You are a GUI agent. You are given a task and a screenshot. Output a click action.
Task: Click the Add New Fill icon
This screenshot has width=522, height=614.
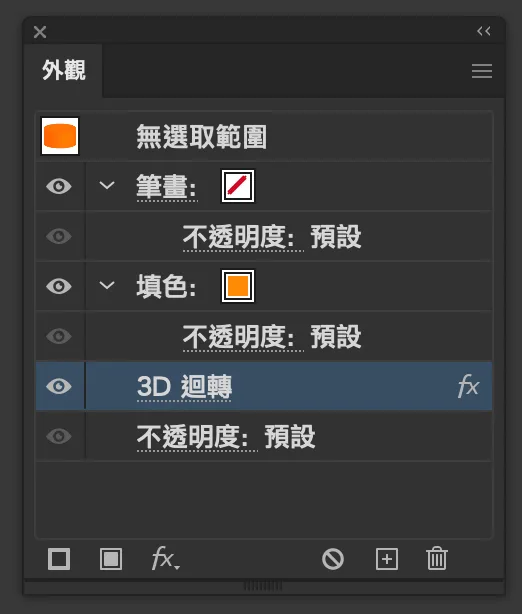click(x=111, y=558)
